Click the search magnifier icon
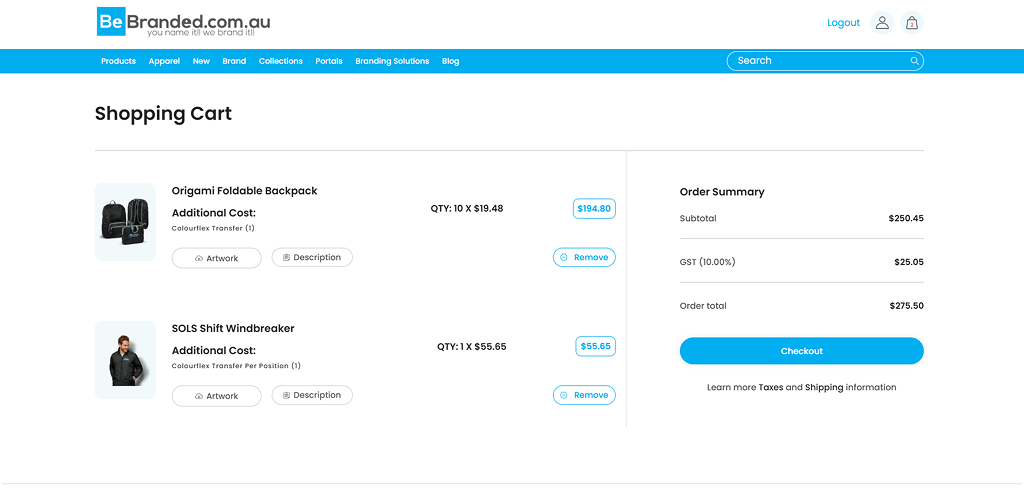The height and width of the screenshot is (495, 1024). [x=914, y=61]
